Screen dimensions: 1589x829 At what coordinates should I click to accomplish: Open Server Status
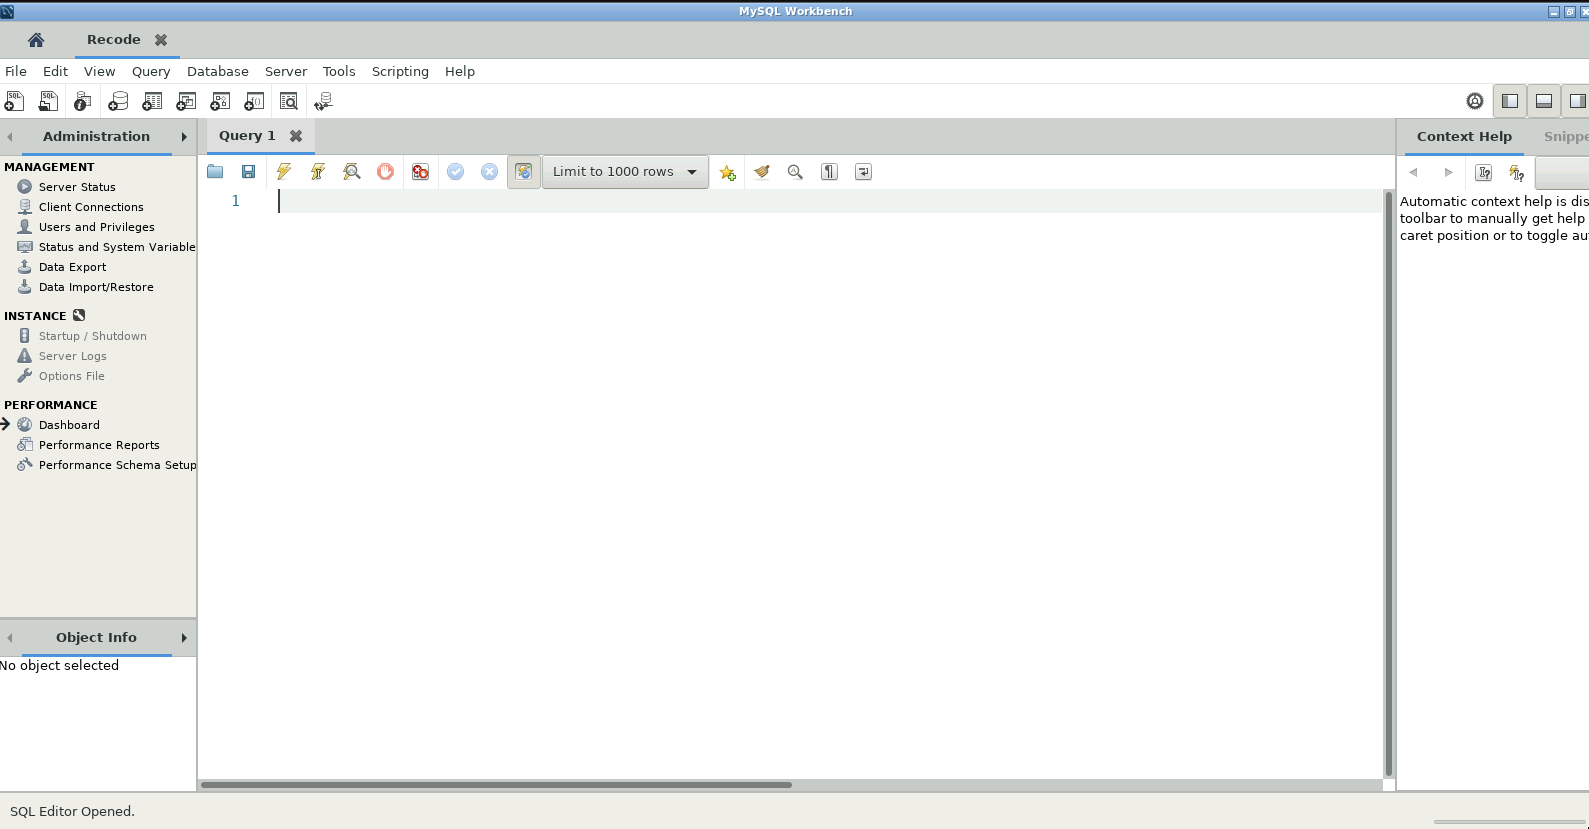[77, 187]
